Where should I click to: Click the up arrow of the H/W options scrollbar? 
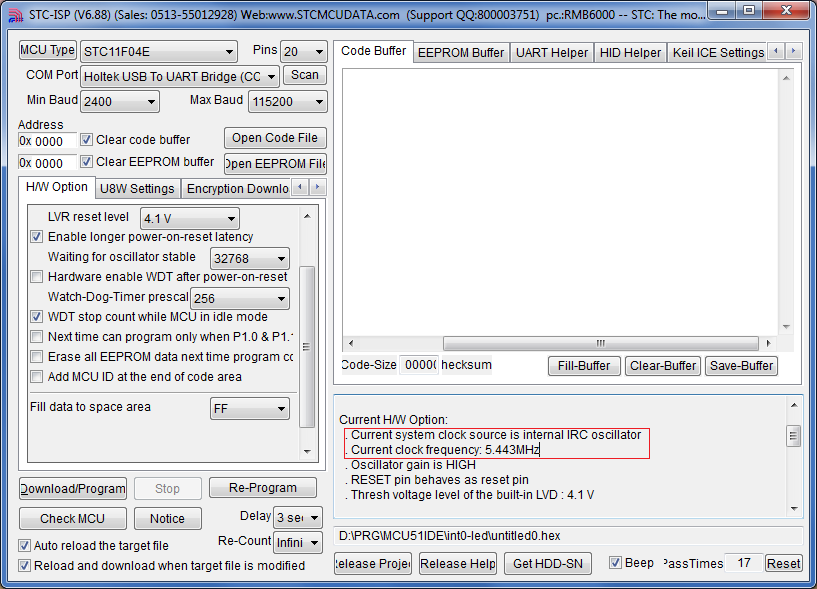coord(309,214)
